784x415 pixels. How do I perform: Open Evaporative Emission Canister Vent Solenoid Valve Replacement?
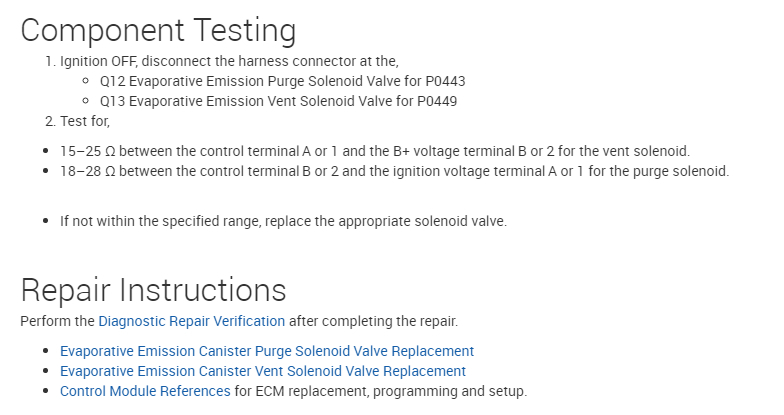[262, 371]
